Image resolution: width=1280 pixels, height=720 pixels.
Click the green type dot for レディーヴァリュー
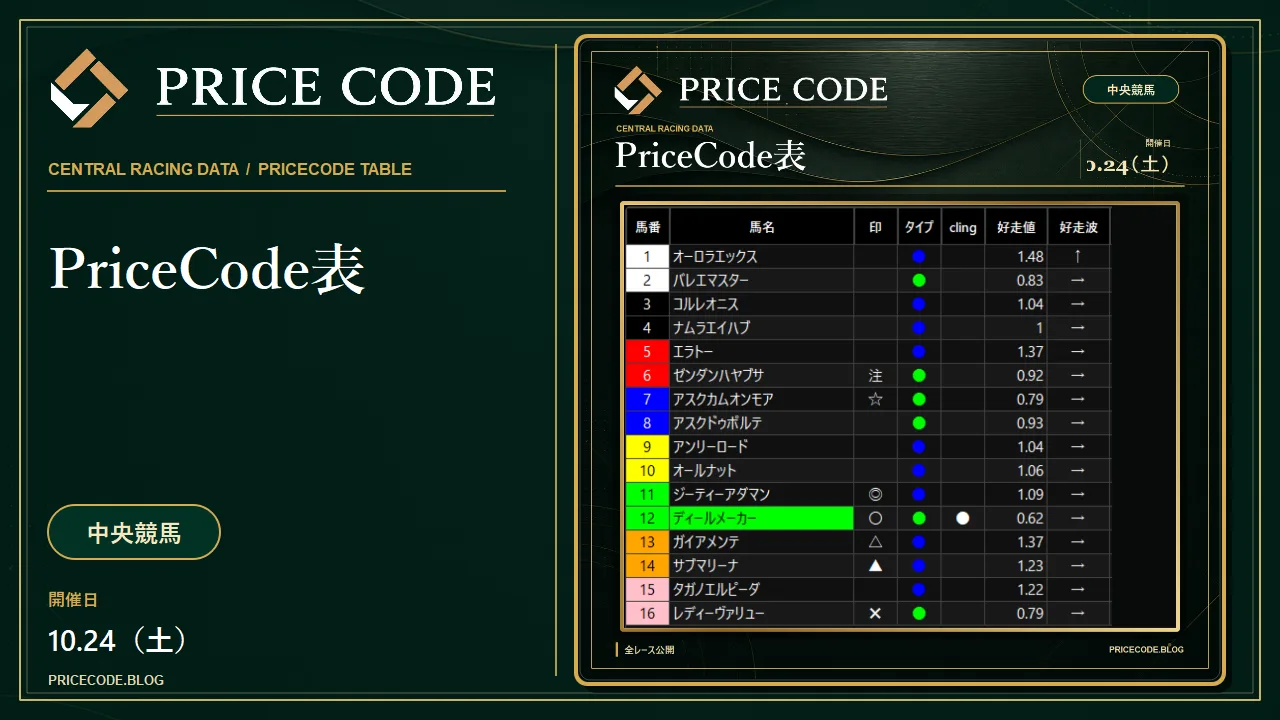pos(919,614)
